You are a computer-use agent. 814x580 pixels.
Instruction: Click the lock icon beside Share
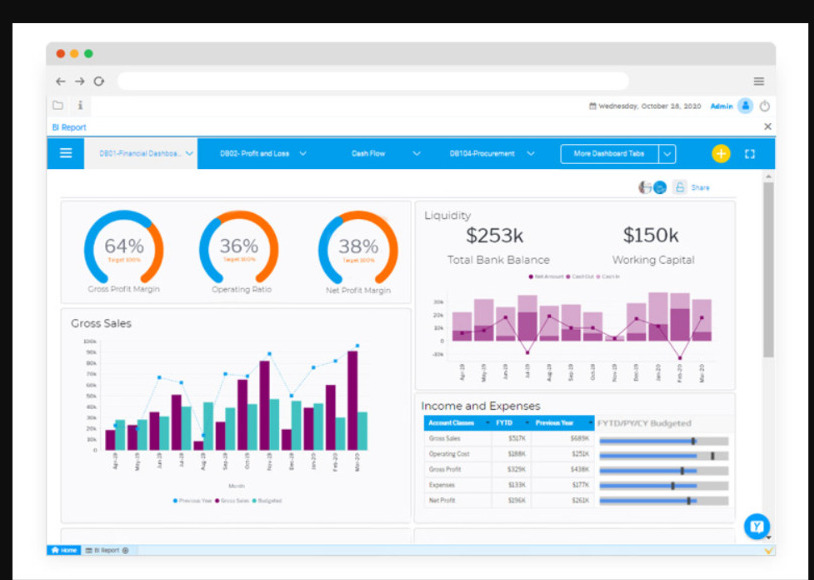click(680, 187)
